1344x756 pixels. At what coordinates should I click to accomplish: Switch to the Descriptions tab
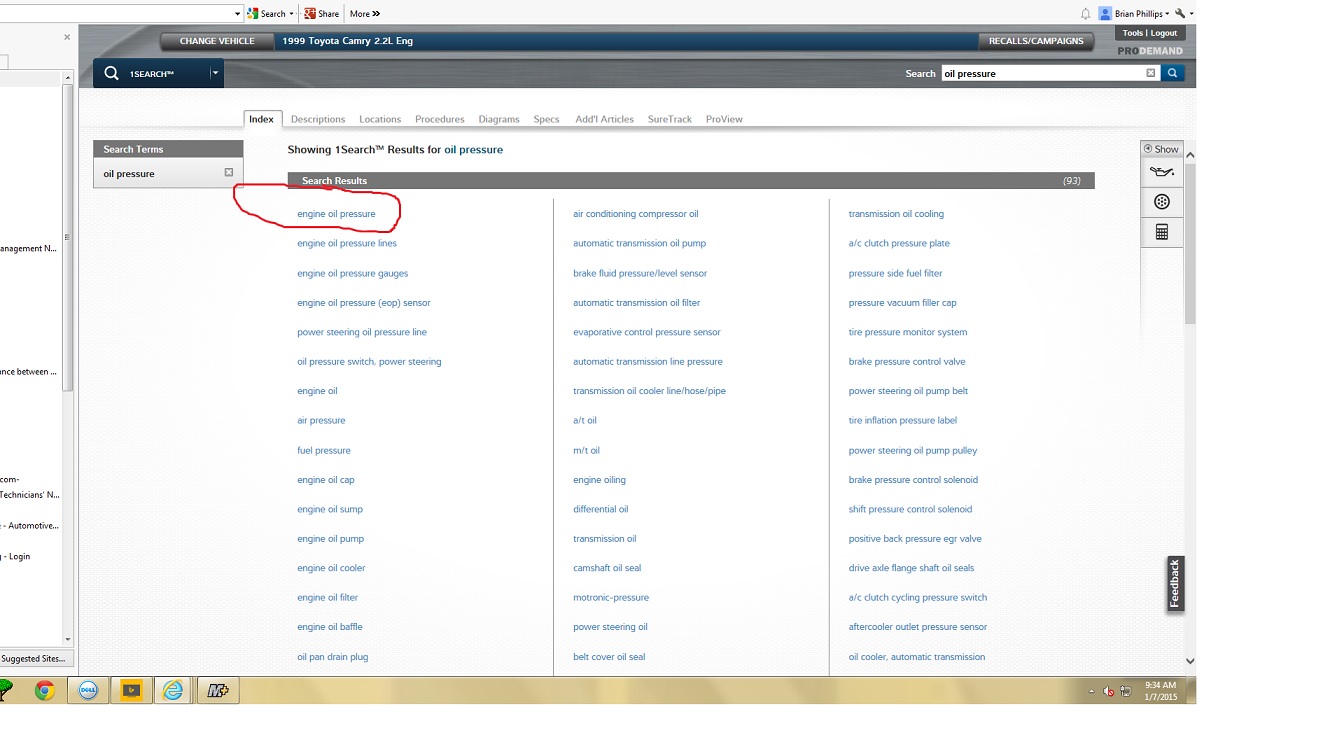tap(318, 119)
